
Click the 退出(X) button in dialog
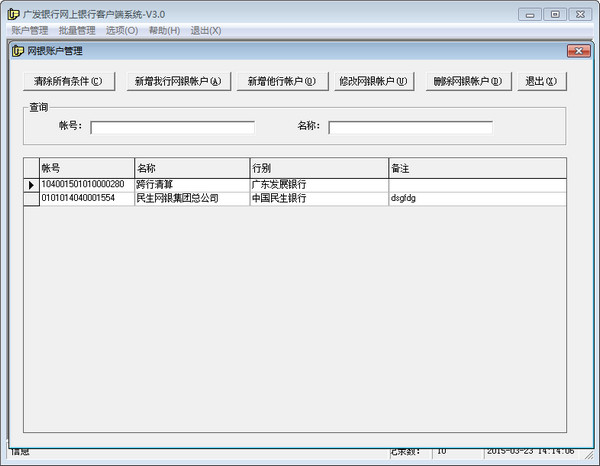(542, 81)
